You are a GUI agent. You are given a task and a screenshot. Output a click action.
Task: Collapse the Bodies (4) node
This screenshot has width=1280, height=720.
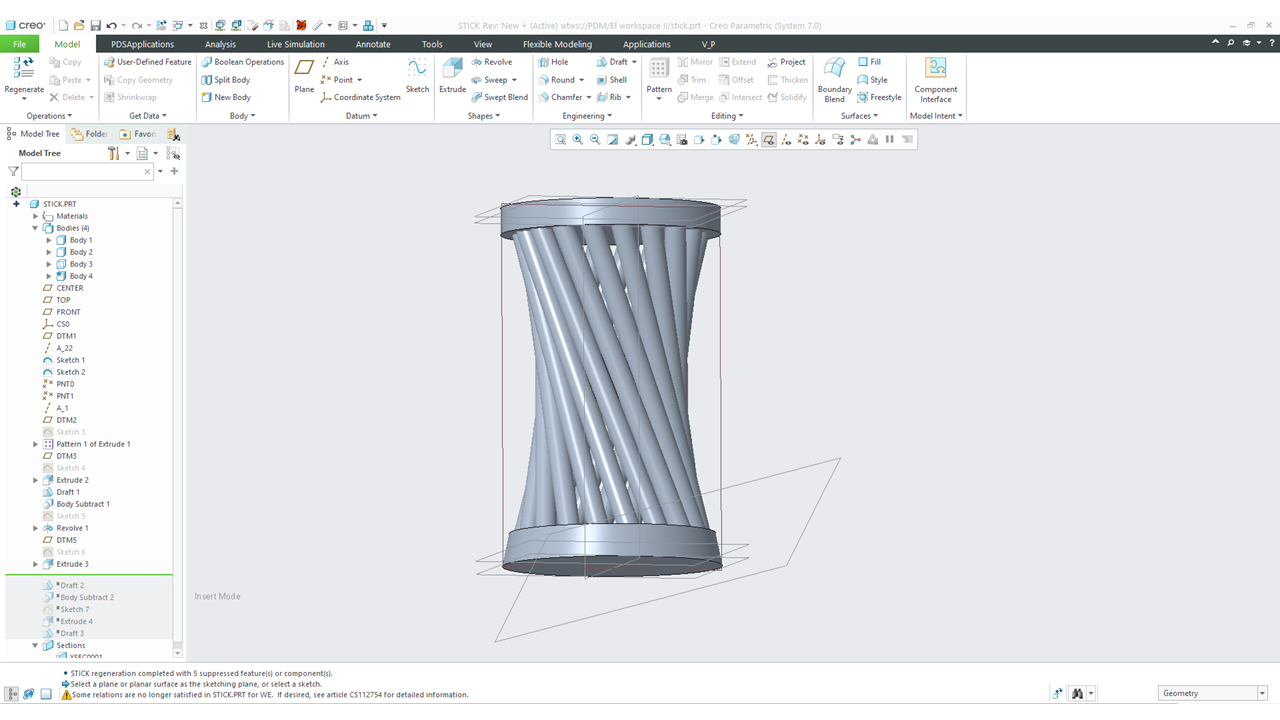36,228
